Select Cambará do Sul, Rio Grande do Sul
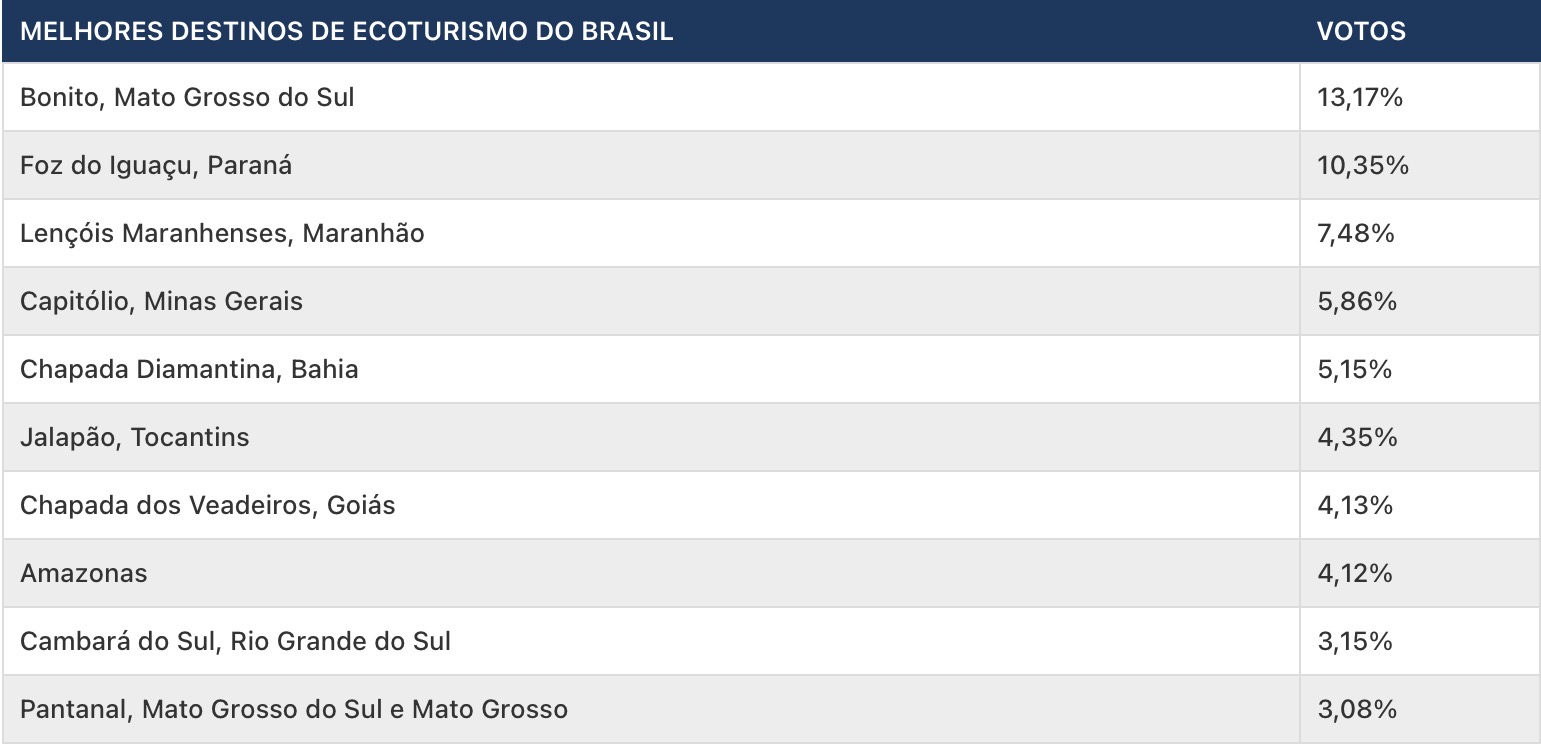Screen dimensions: 1541x746 235,641
